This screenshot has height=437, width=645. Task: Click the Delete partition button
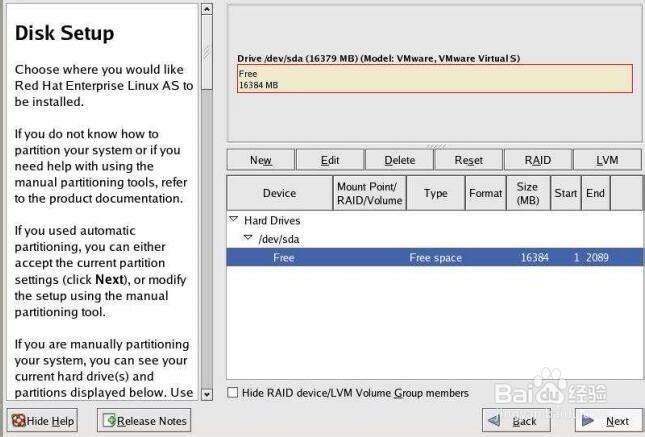pos(399,160)
